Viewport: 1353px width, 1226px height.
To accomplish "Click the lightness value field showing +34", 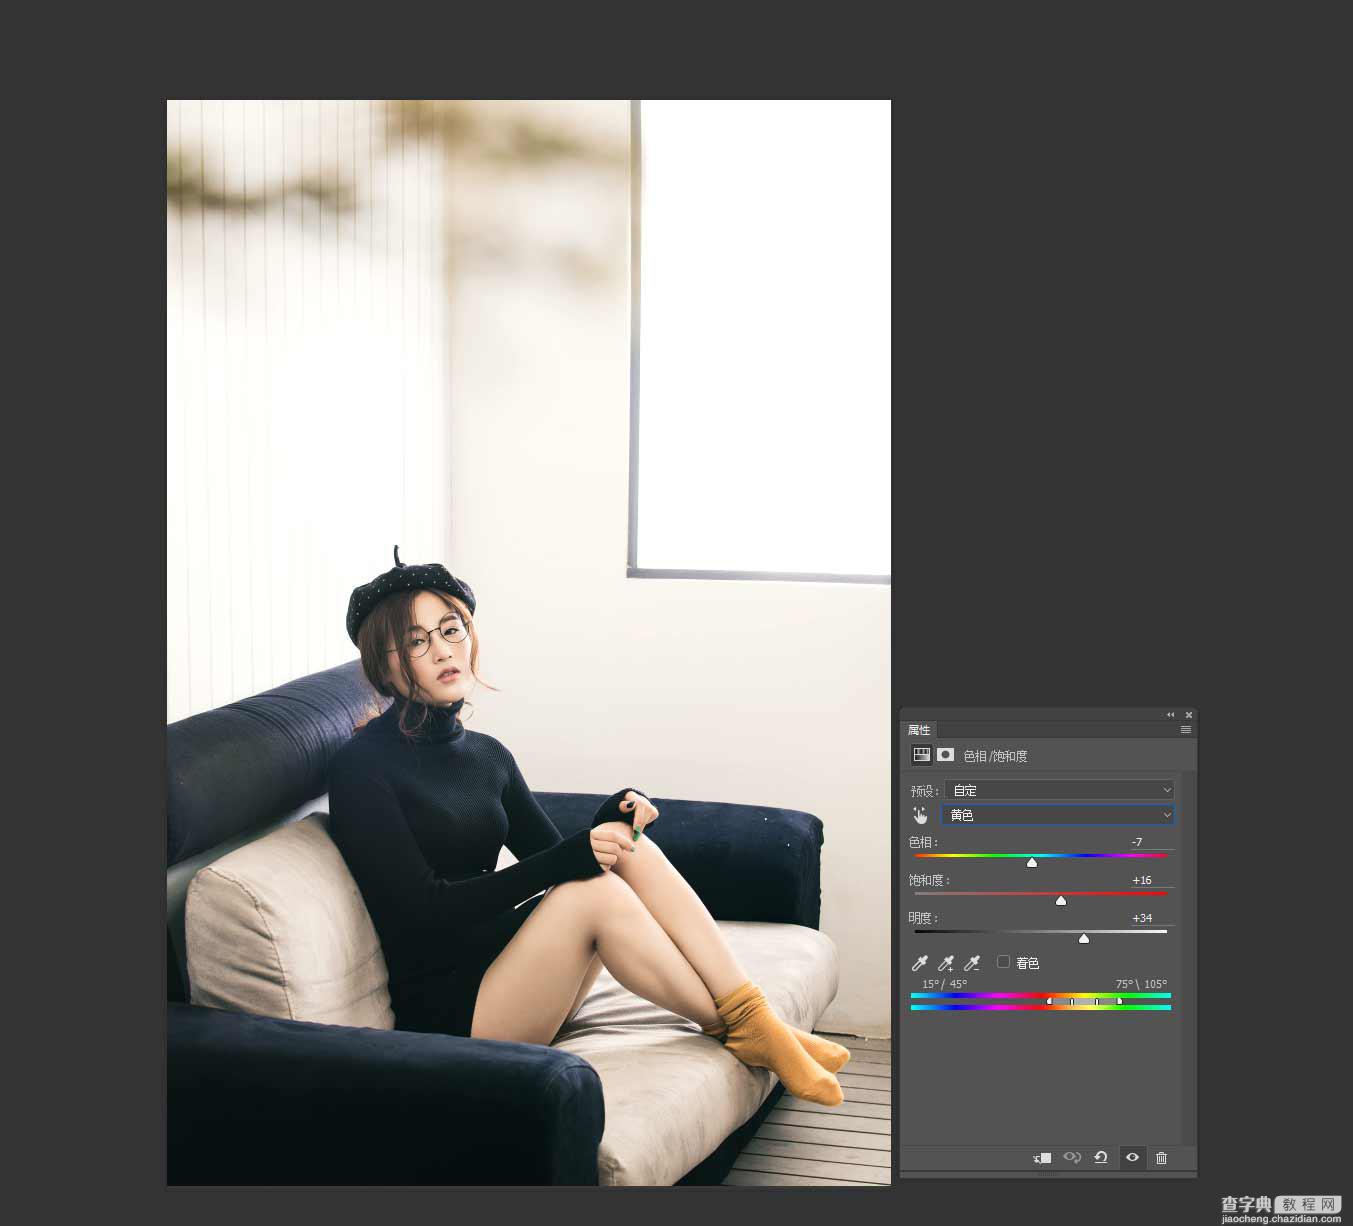I will coord(1152,918).
